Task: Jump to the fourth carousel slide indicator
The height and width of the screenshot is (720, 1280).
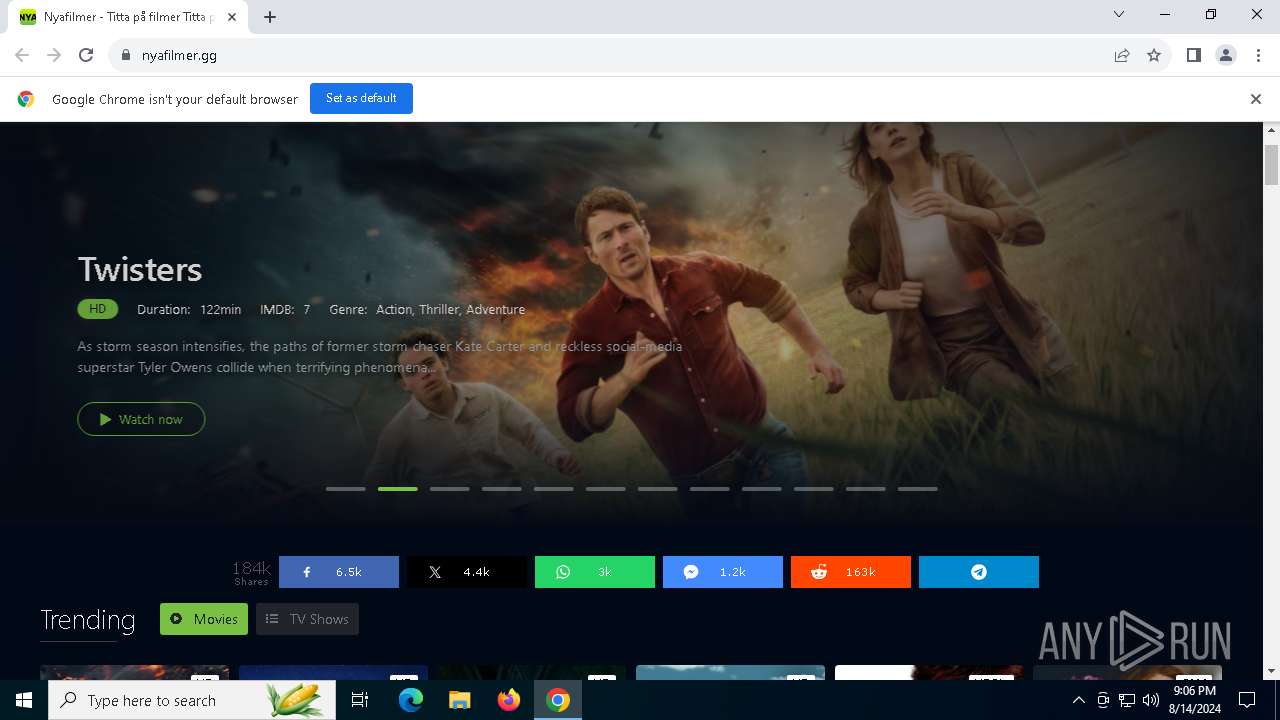Action: (502, 489)
